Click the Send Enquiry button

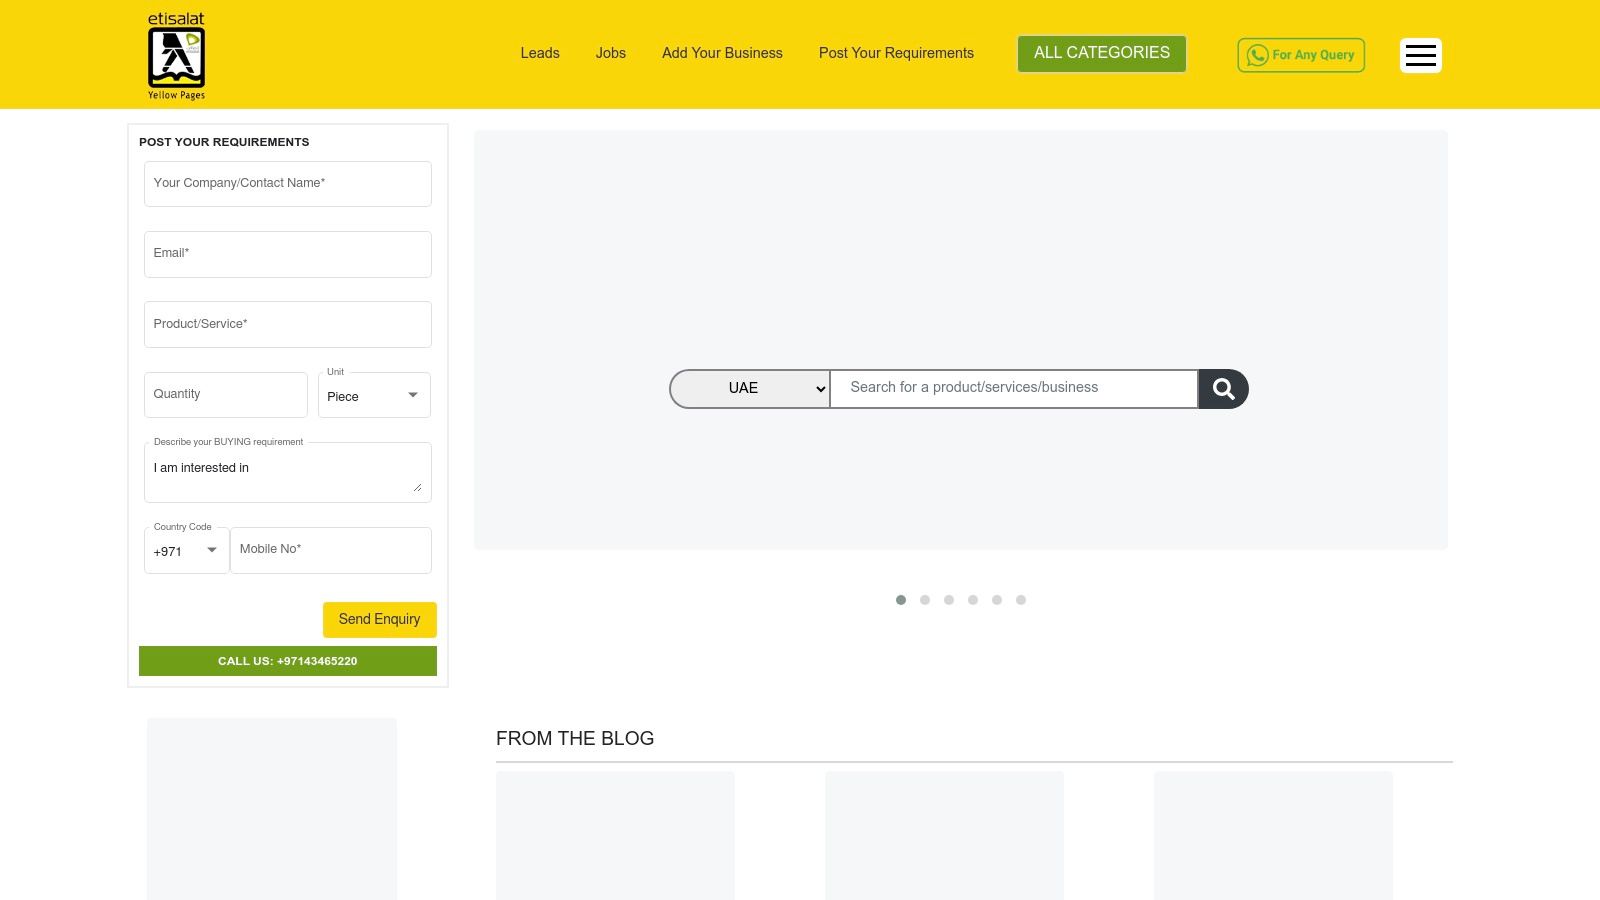pos(379,619)
